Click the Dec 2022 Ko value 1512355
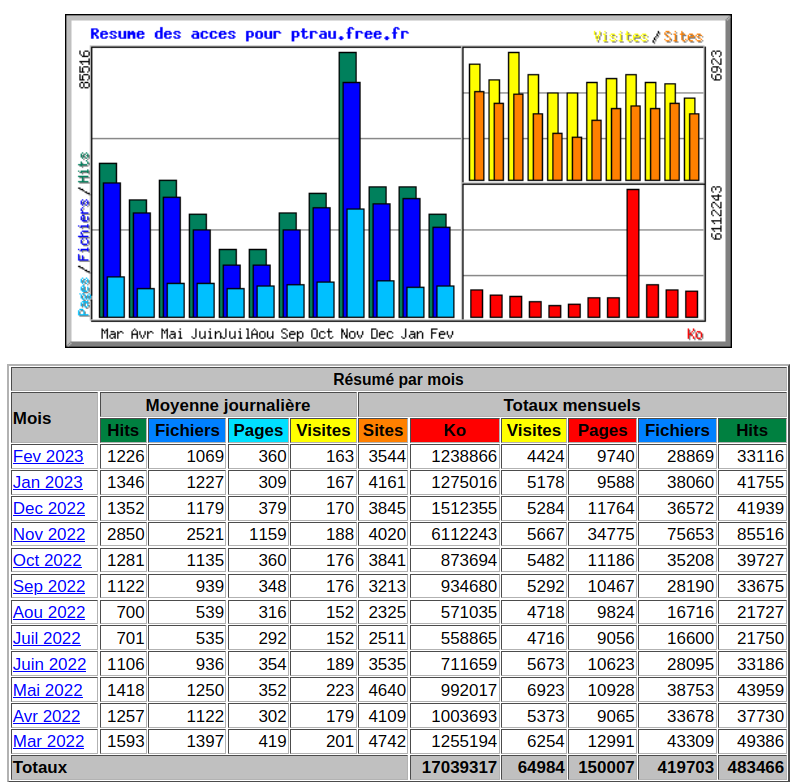The width and height of the screenshot is (808, 782). (464, 508)
